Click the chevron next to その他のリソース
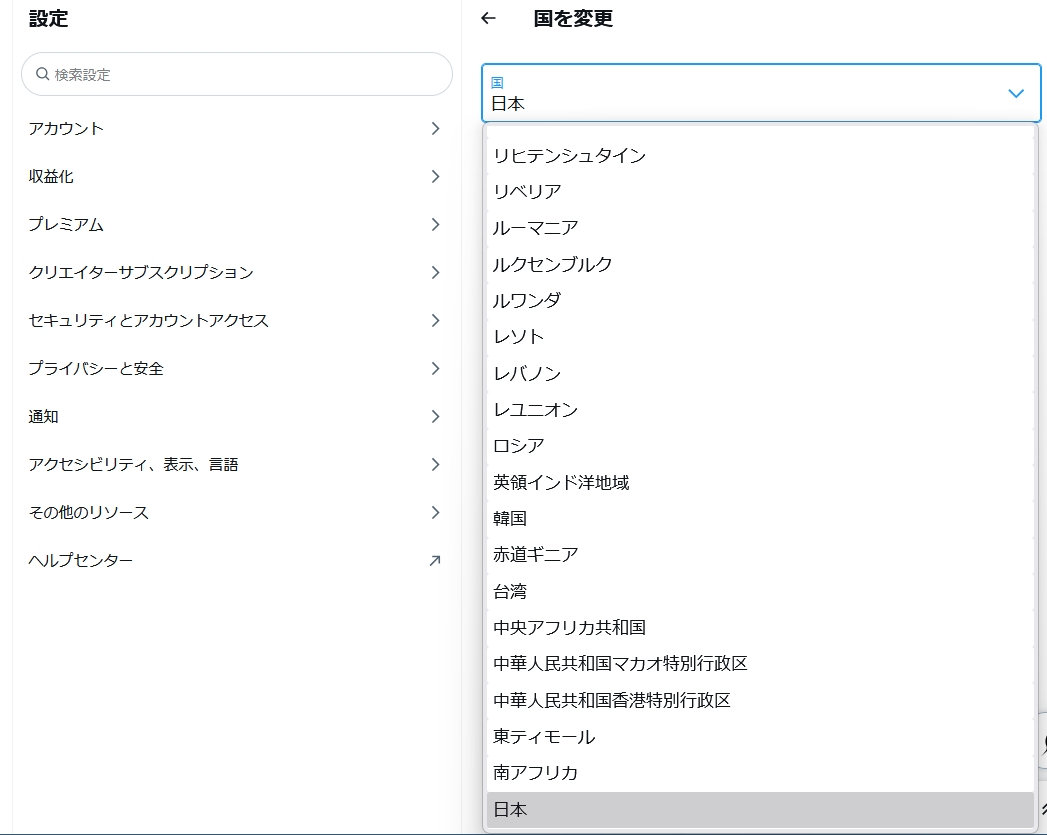The height and width of the screenshot is (835, 1047). 435,513
